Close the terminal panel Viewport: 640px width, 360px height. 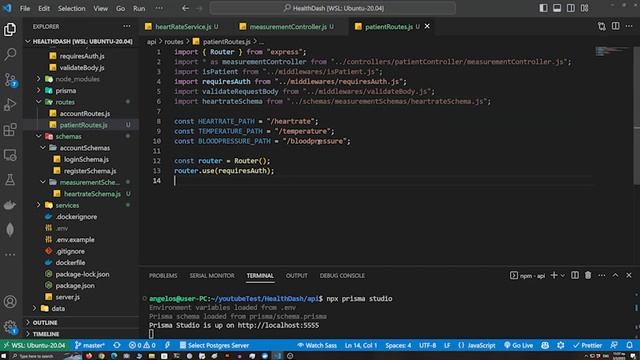click(629, 276)
